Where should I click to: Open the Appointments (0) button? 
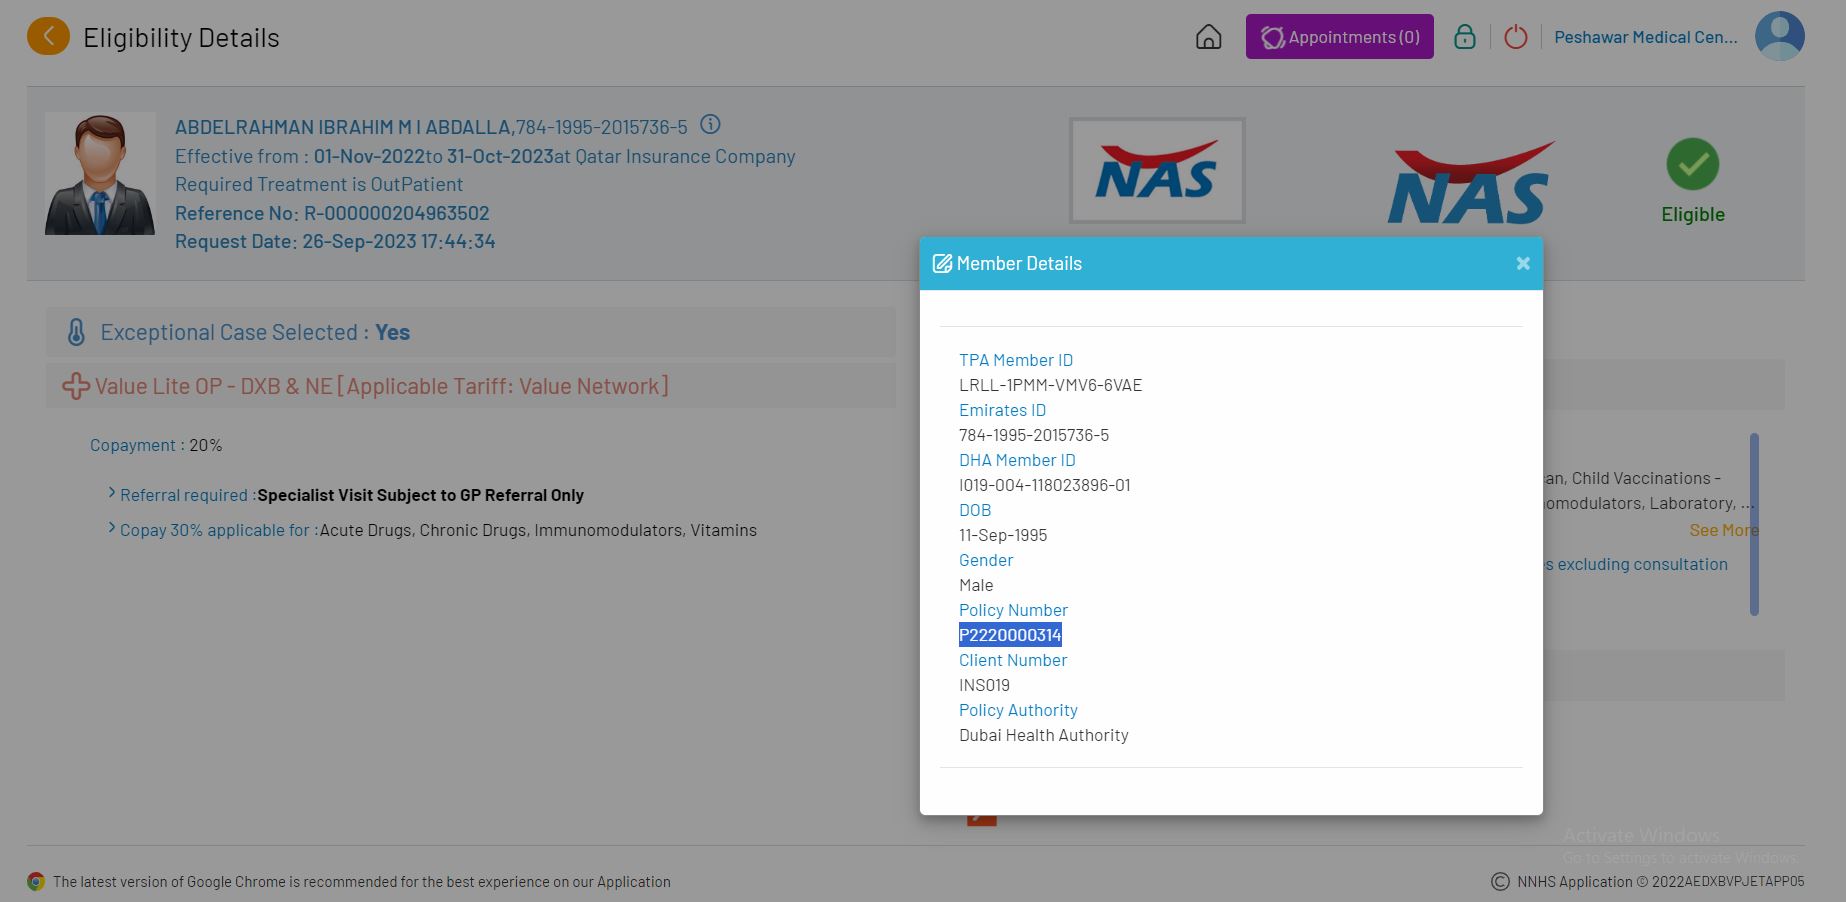pos(1339,37)
